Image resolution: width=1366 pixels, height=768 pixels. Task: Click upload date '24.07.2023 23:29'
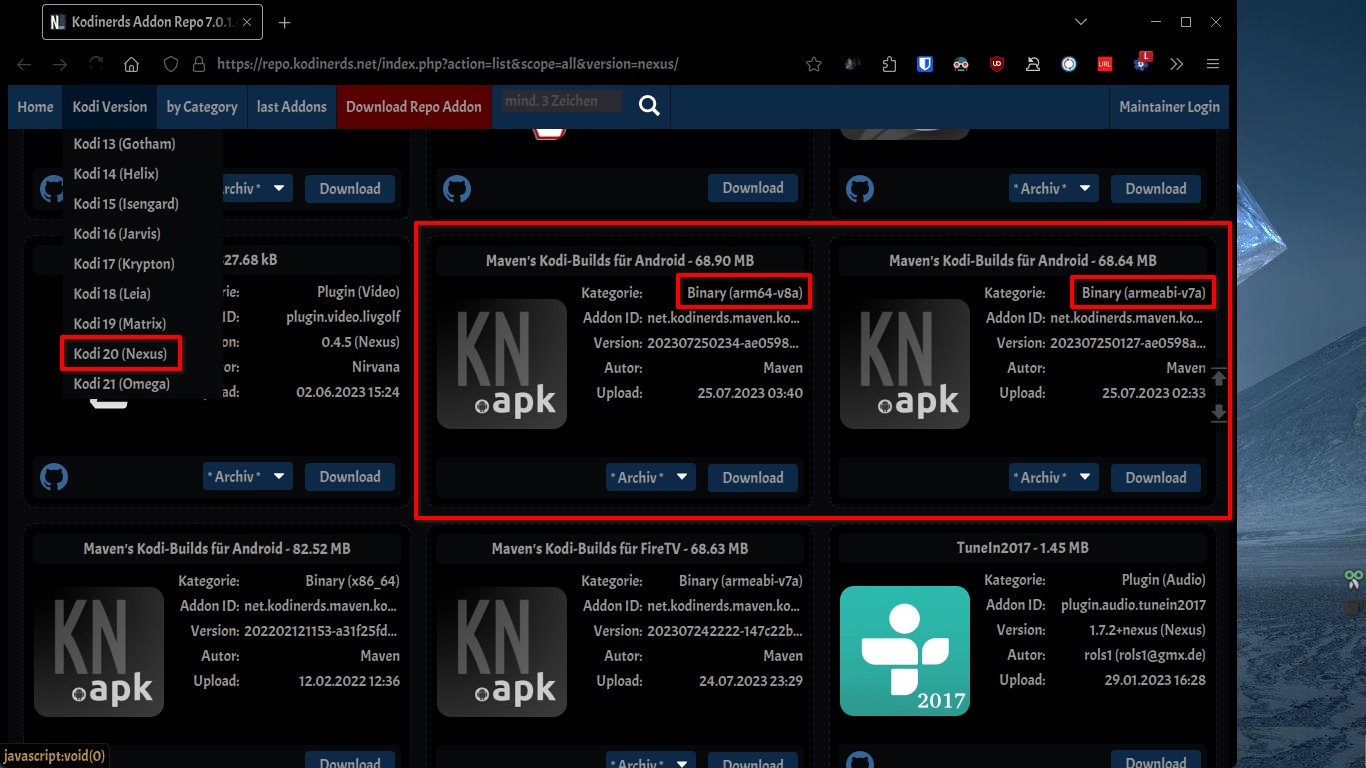(750, 680)
